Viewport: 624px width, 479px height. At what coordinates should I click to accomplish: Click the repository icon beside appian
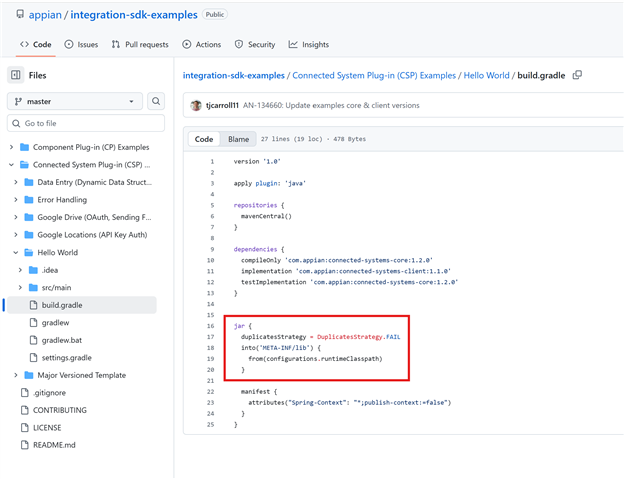20,14
